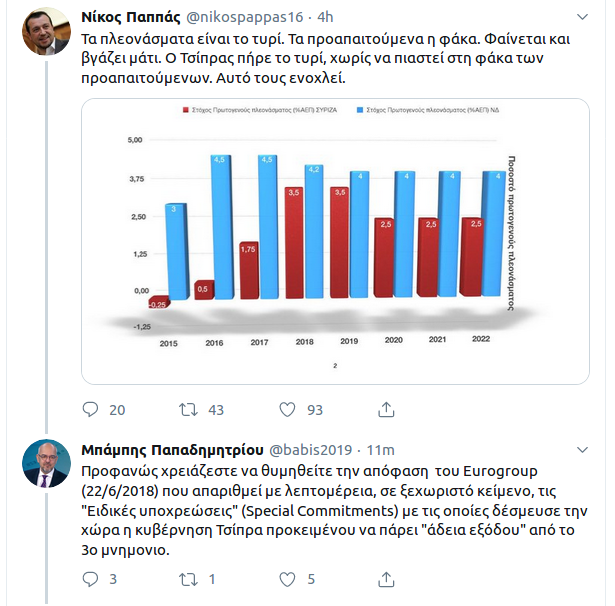Like the reply with 5 likes
615x606 pixels.
tap(287, 579)
